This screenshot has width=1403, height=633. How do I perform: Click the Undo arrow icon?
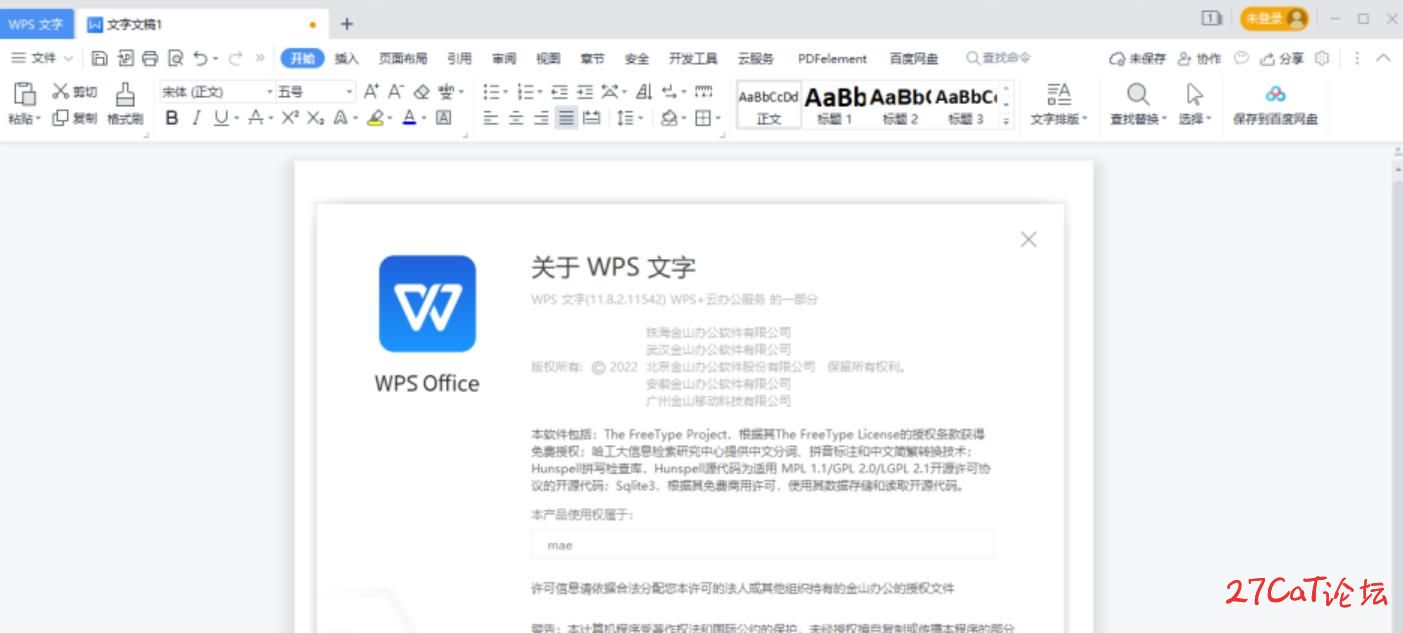[x=201, y=58]
